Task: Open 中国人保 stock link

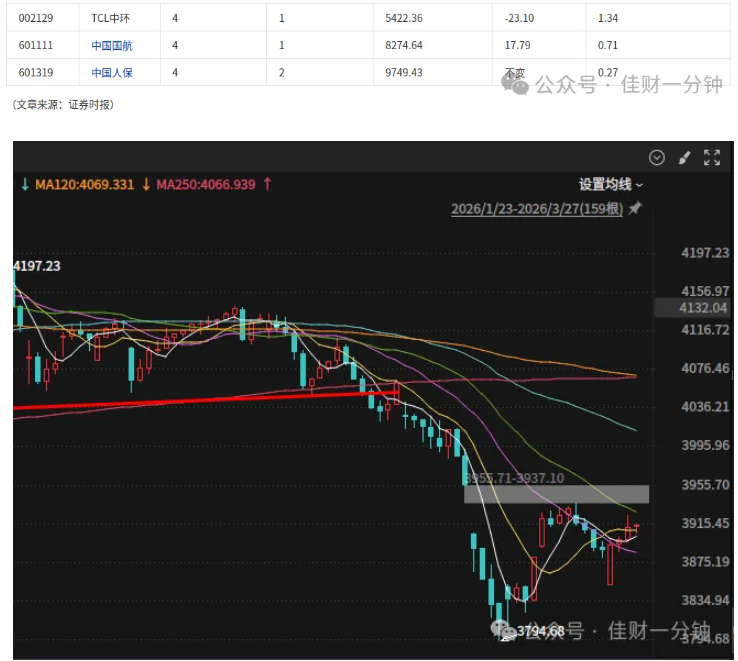Action: coord(112,73)
